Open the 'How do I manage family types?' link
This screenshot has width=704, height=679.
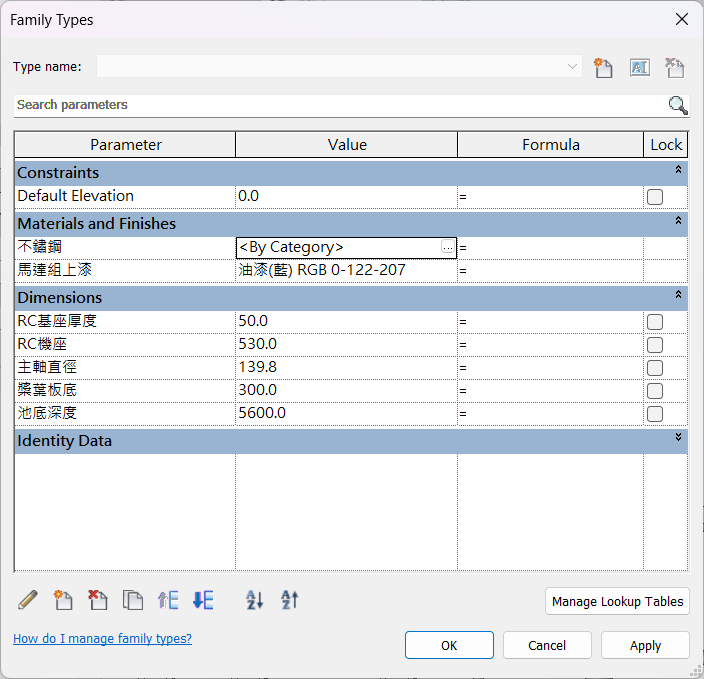102,639
